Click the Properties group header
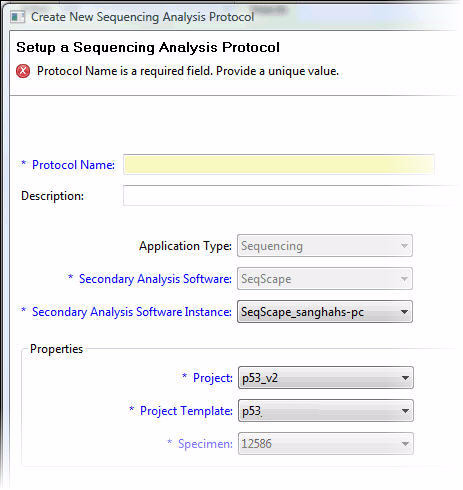Image resolution: width=463 pixels, height=490 pixels. pos(56,349)
